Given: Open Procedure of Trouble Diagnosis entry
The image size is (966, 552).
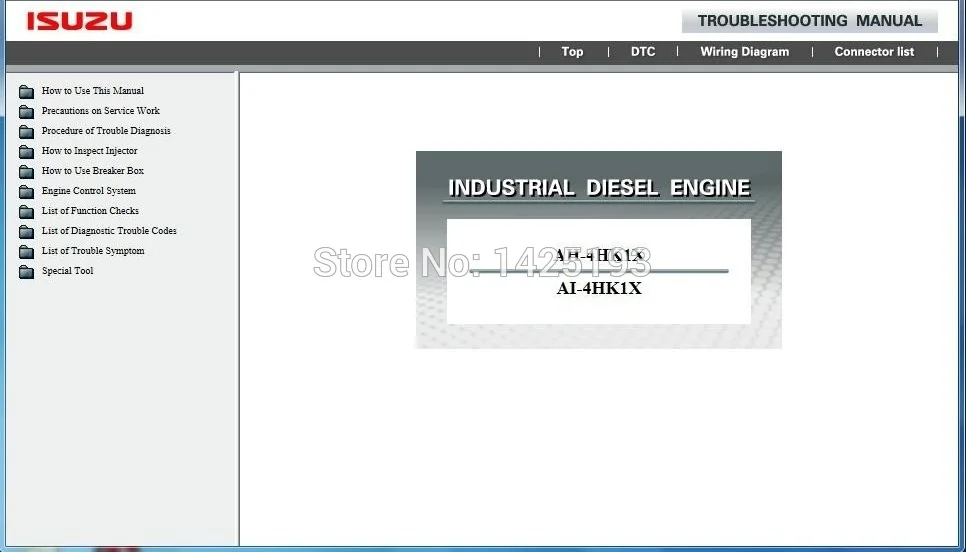Looking at the screenshot, I should (x=106, y=131).
